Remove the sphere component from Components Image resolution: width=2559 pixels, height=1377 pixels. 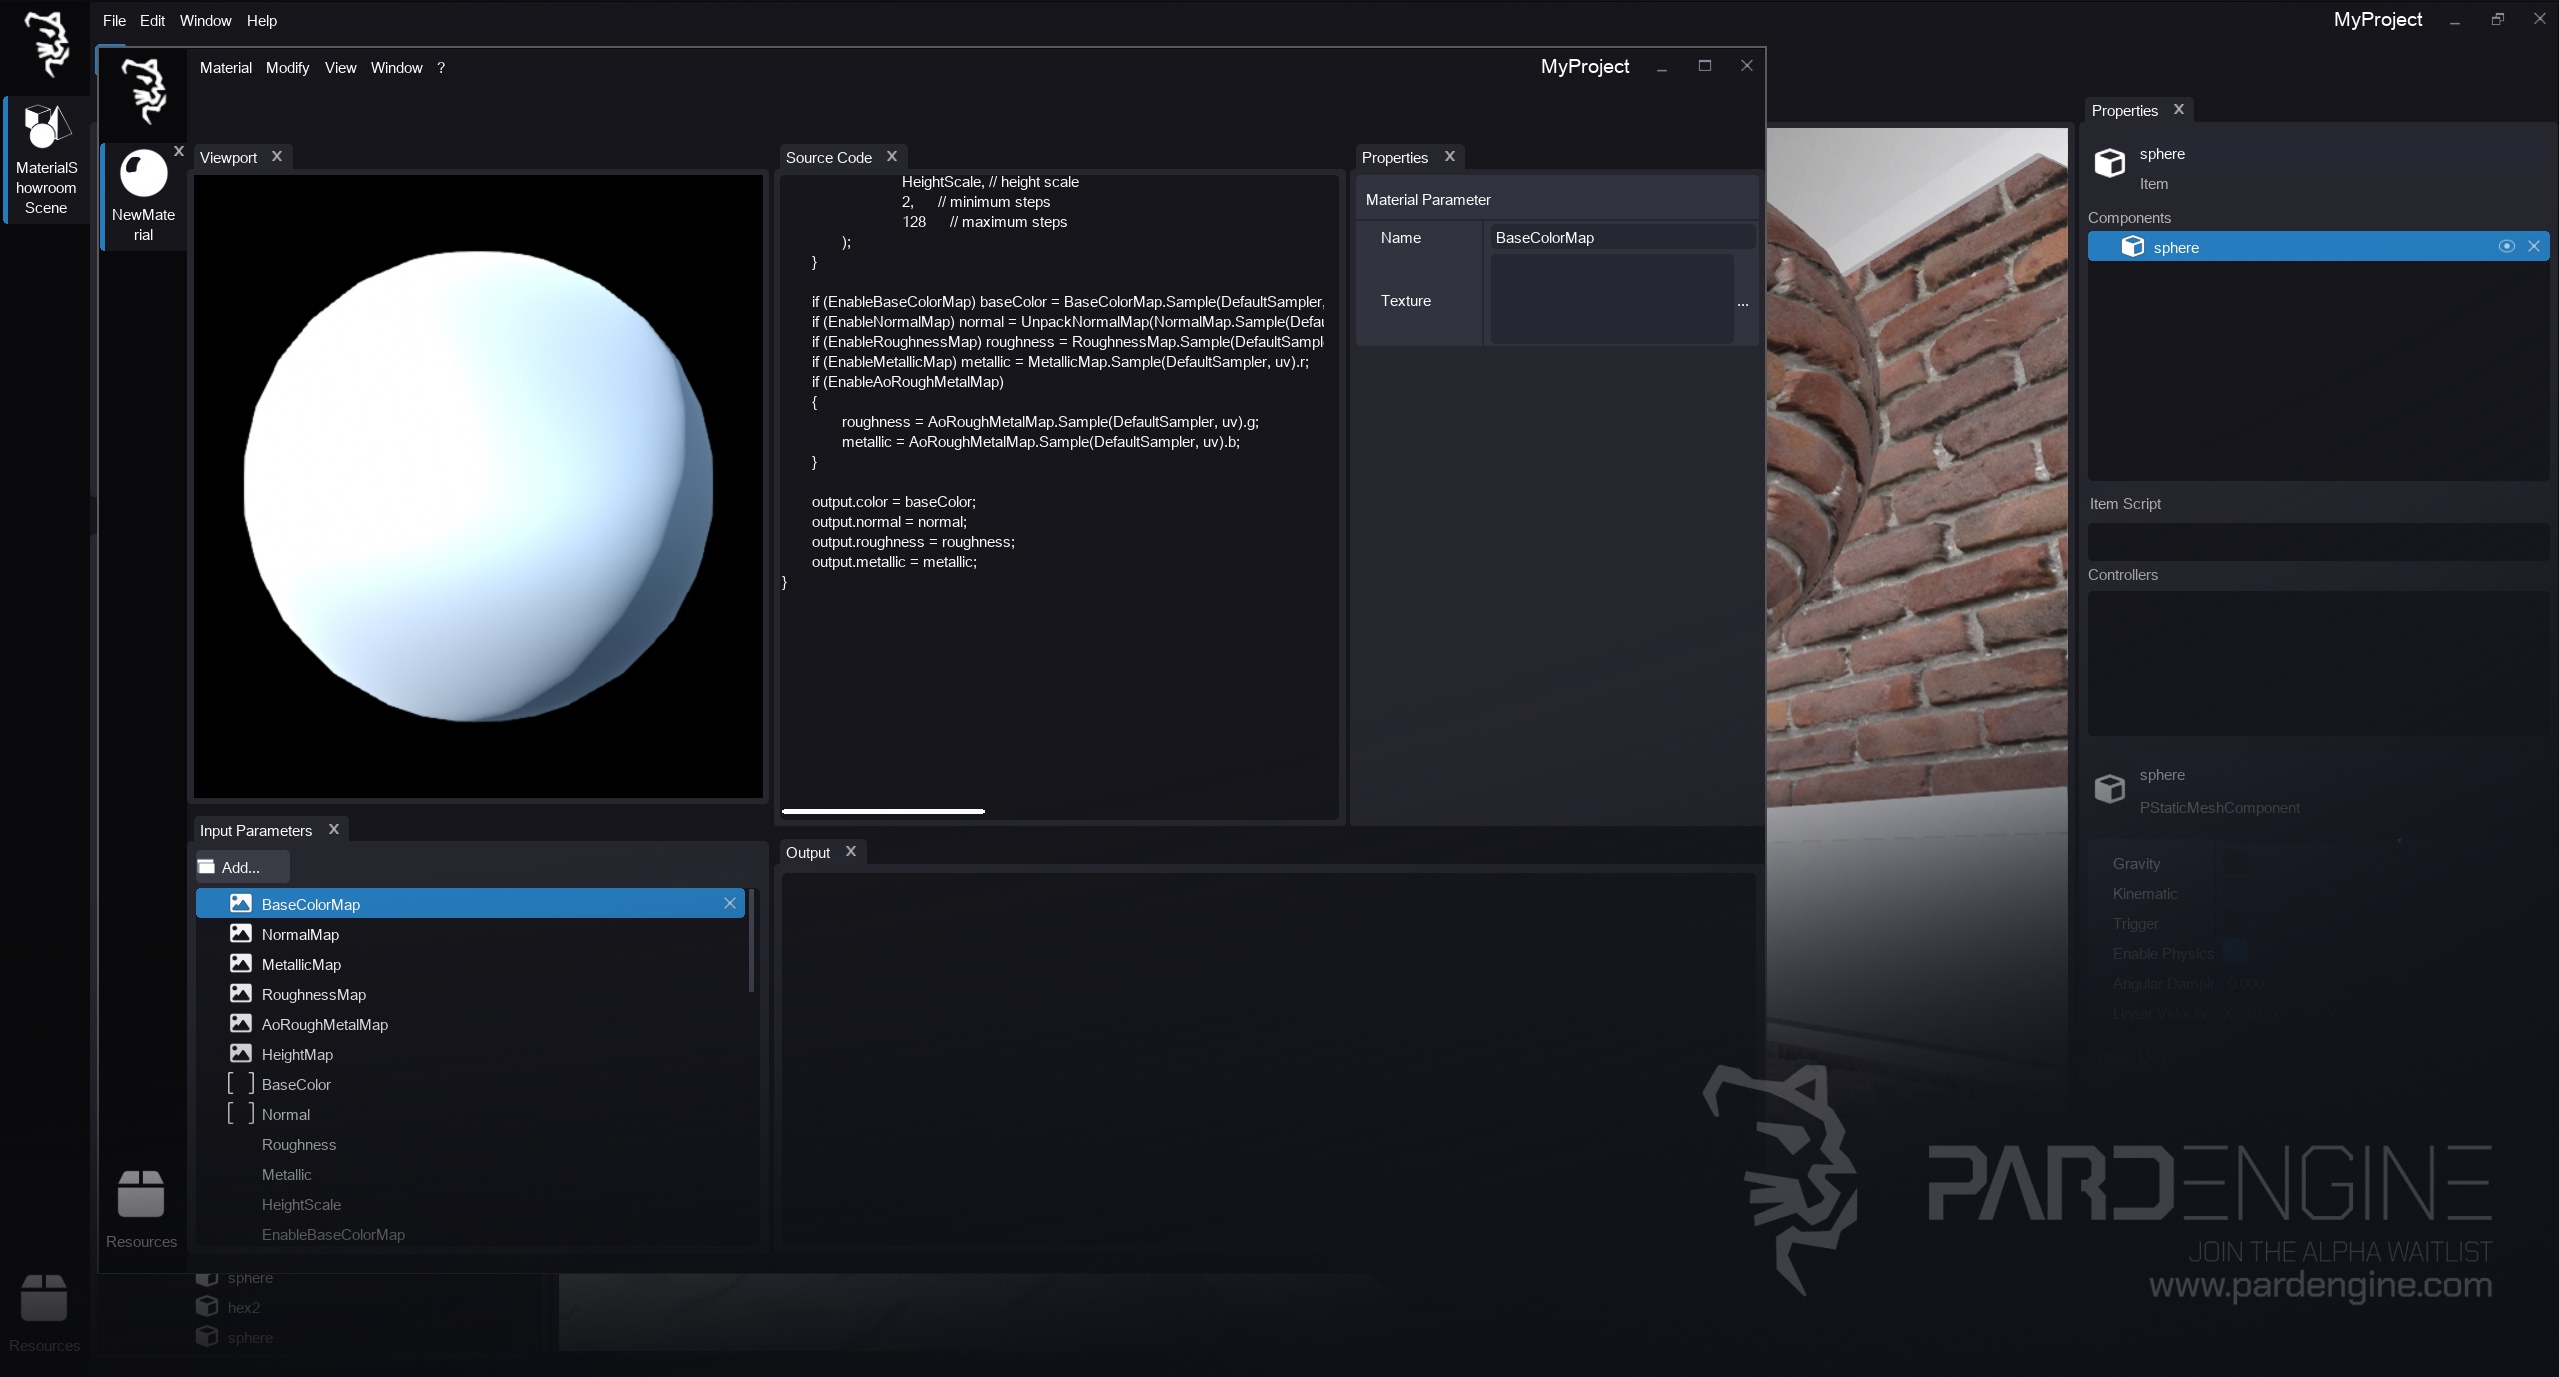tap(2534, 246)
